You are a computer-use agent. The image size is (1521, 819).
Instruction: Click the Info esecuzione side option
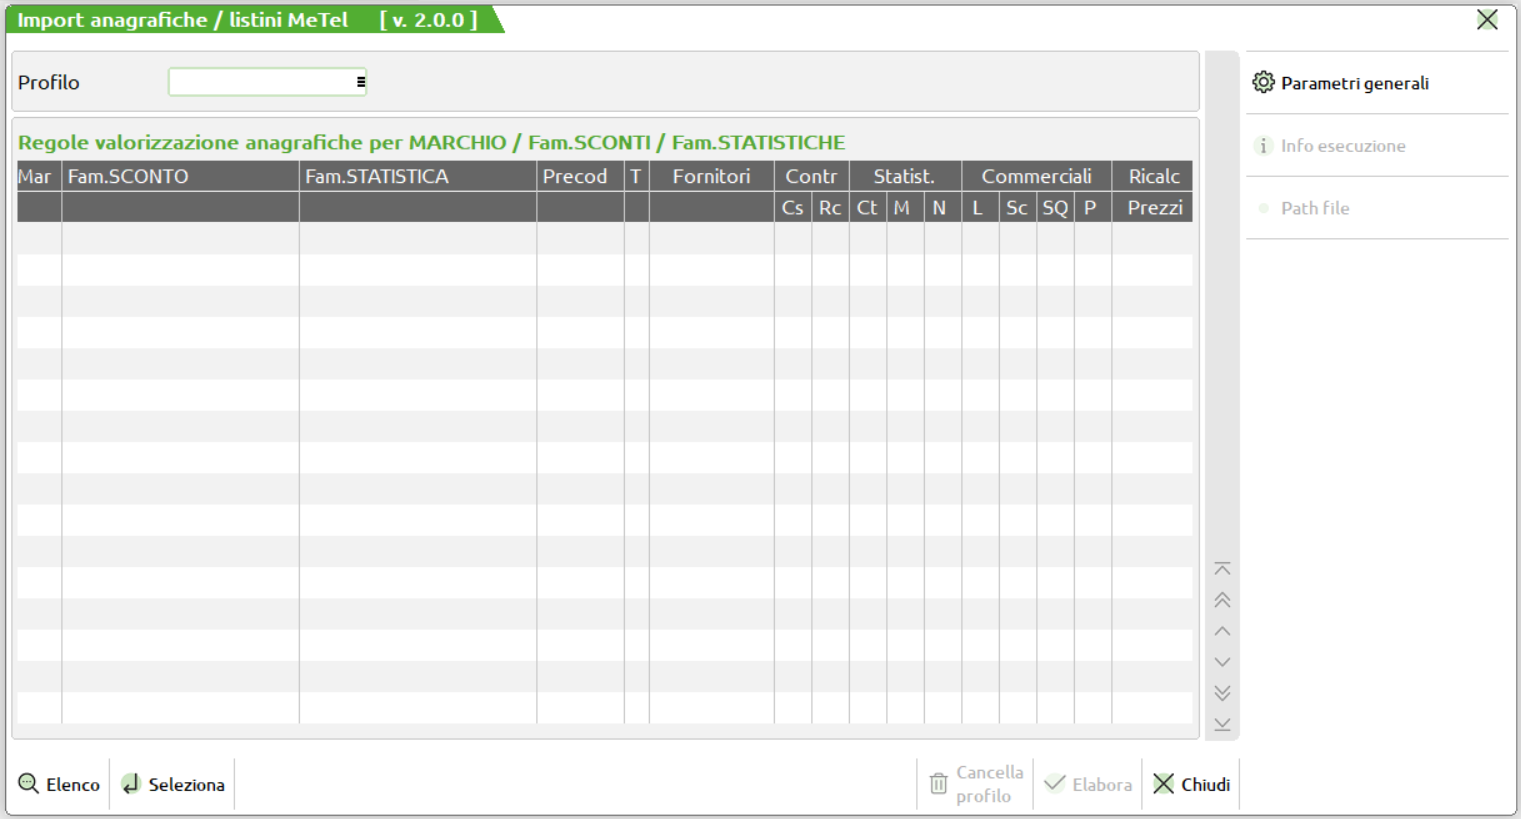click(x=1343, y=146)
